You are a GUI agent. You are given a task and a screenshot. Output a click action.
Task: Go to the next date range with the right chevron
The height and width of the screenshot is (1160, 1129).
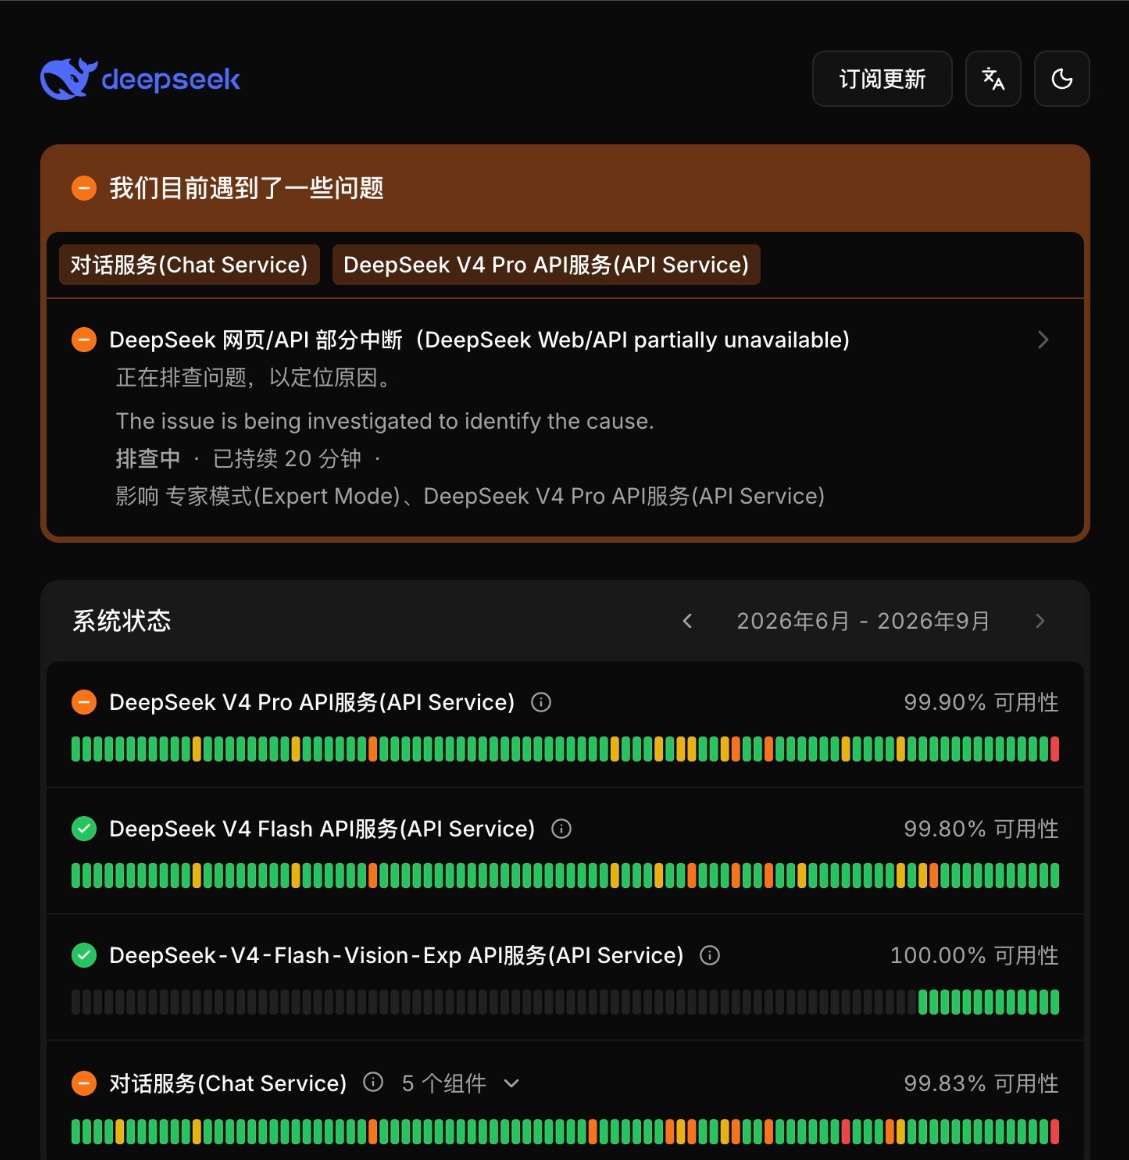point(1039,621)
